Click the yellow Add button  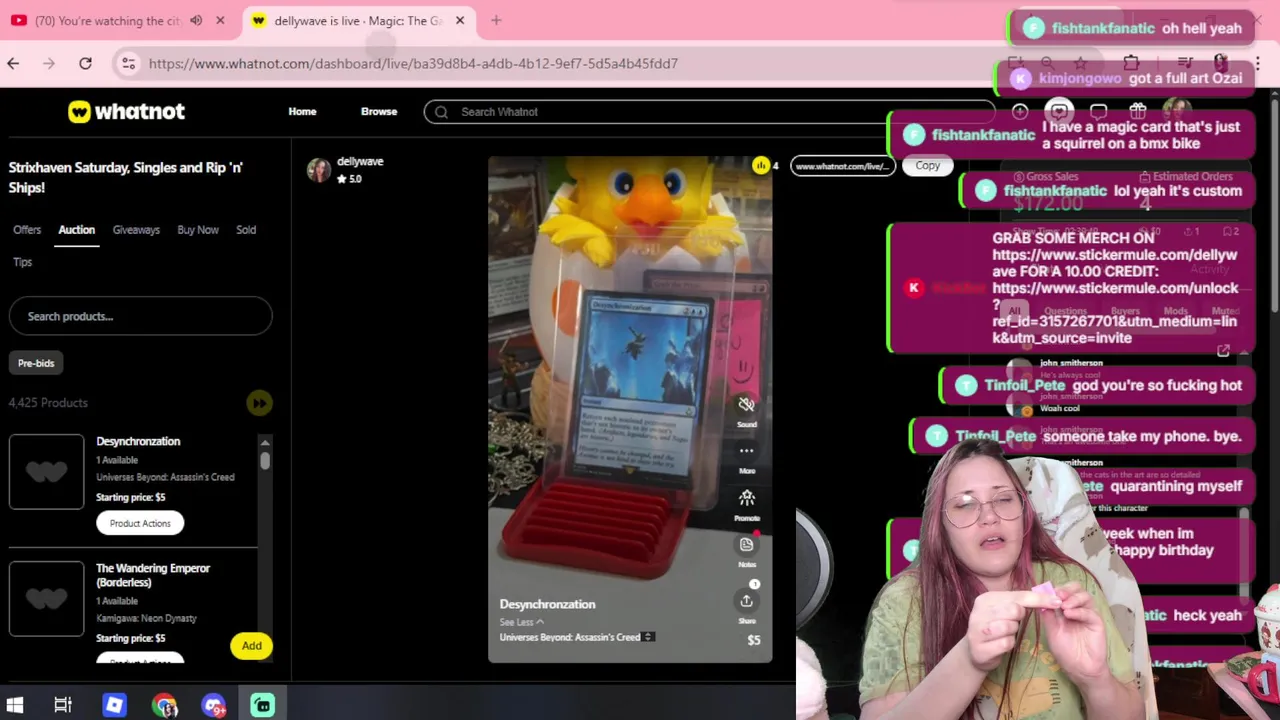point(252,646)
